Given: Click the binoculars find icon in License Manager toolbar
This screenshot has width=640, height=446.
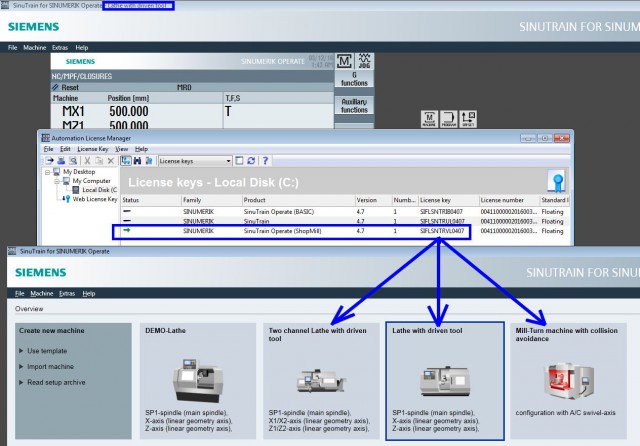Looking at the screenshot, I should pyautogui.click(x=137, y=161).
